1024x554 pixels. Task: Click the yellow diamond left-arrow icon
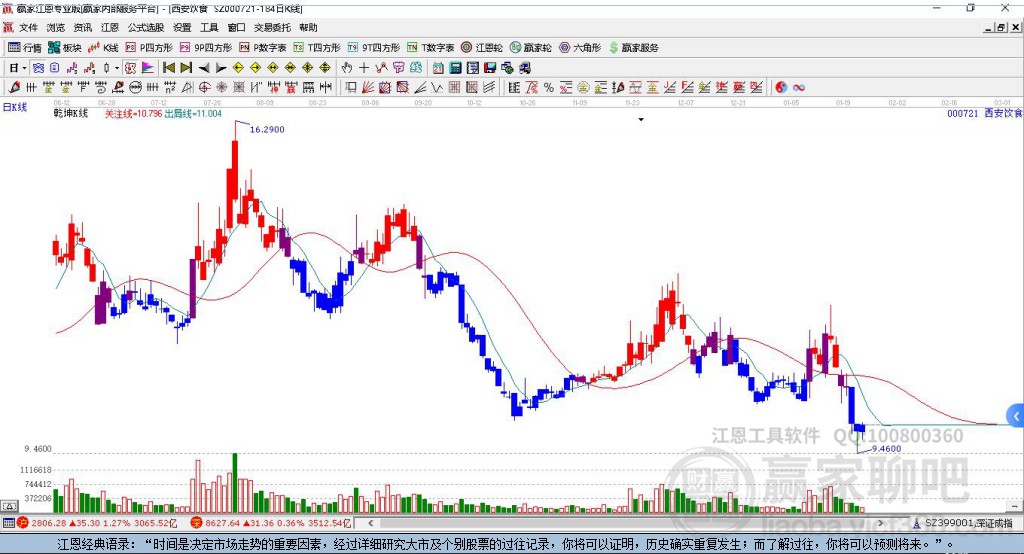pos(238,68)
